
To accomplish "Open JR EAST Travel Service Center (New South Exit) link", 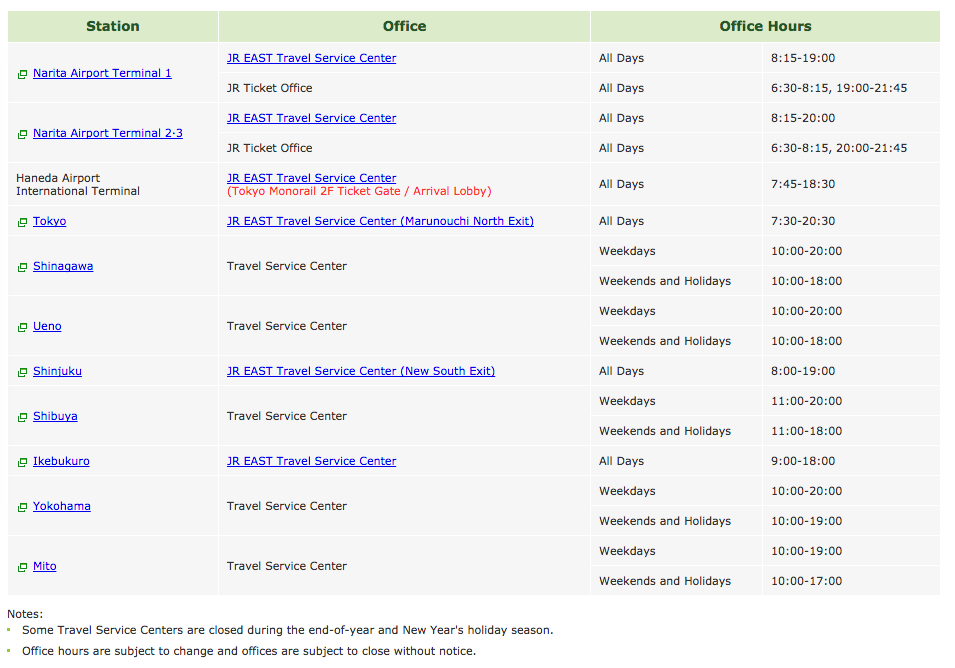I will click(361, 371).
